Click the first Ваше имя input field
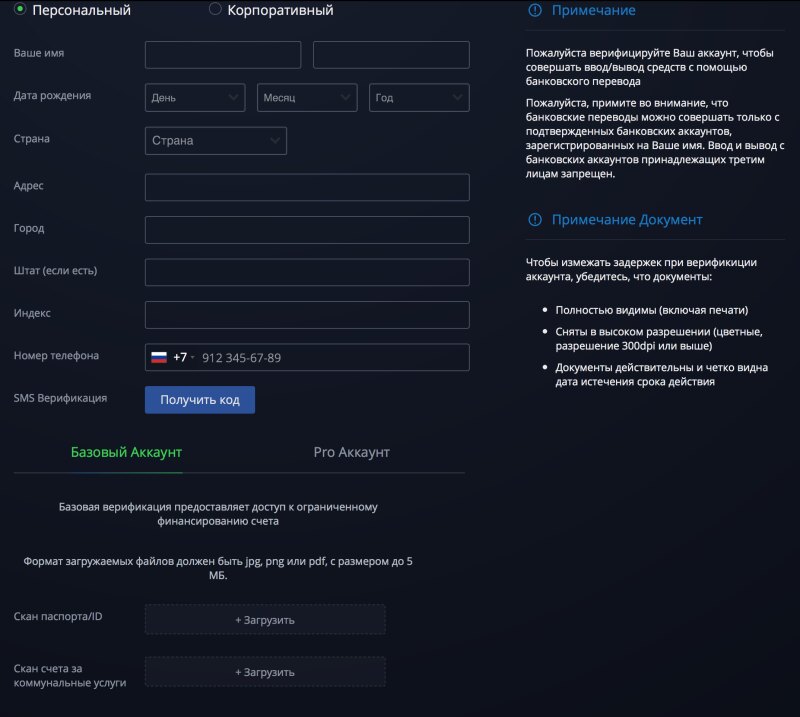Image resolution: width=800 pixels, height=717 pixels. pos(223,55)
